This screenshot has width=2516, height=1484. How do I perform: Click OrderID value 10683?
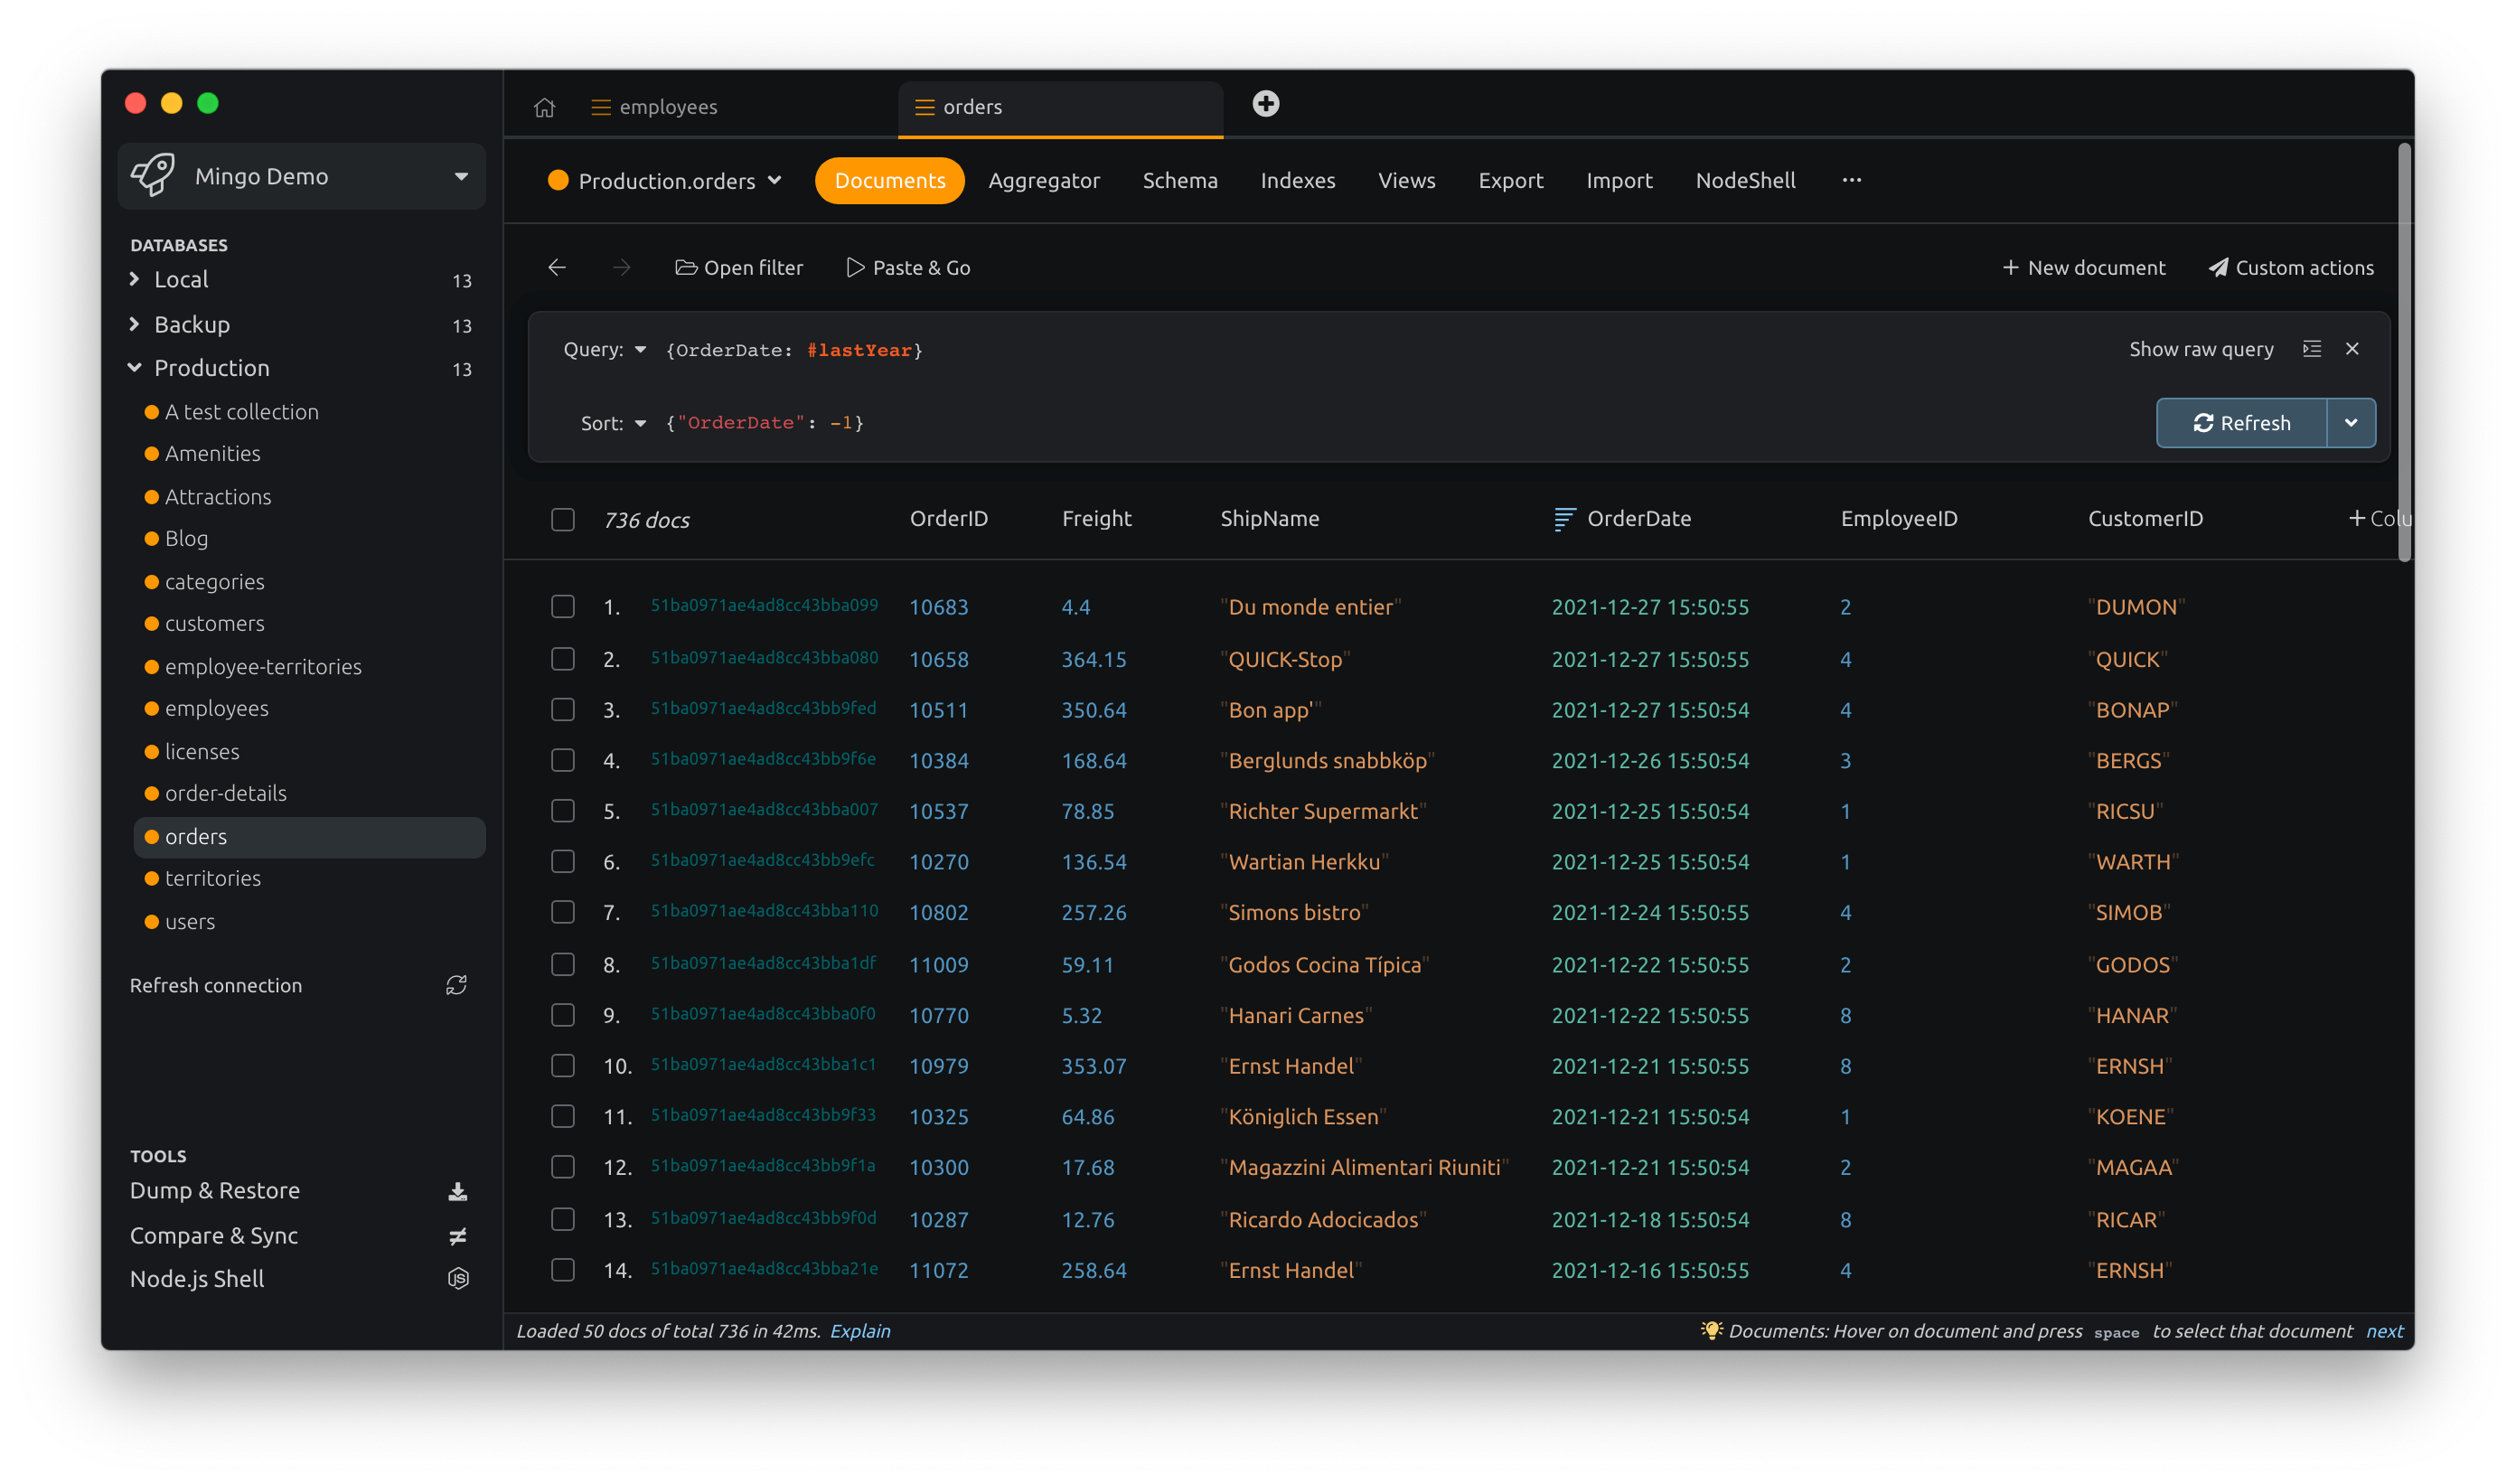938,607
